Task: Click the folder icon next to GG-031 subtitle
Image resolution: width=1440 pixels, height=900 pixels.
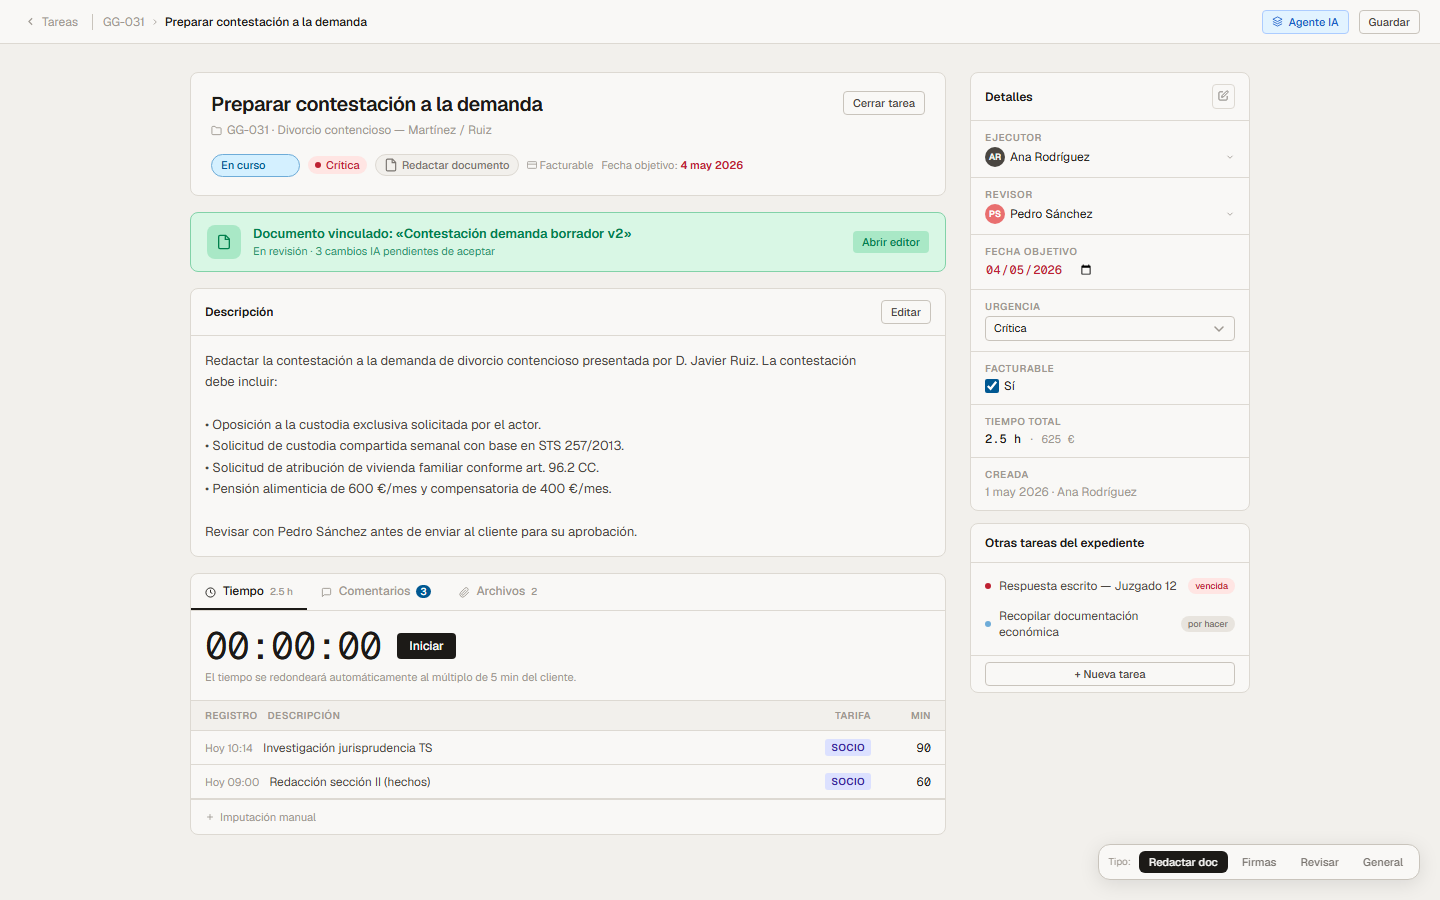Action: click(x=216, y=130)
